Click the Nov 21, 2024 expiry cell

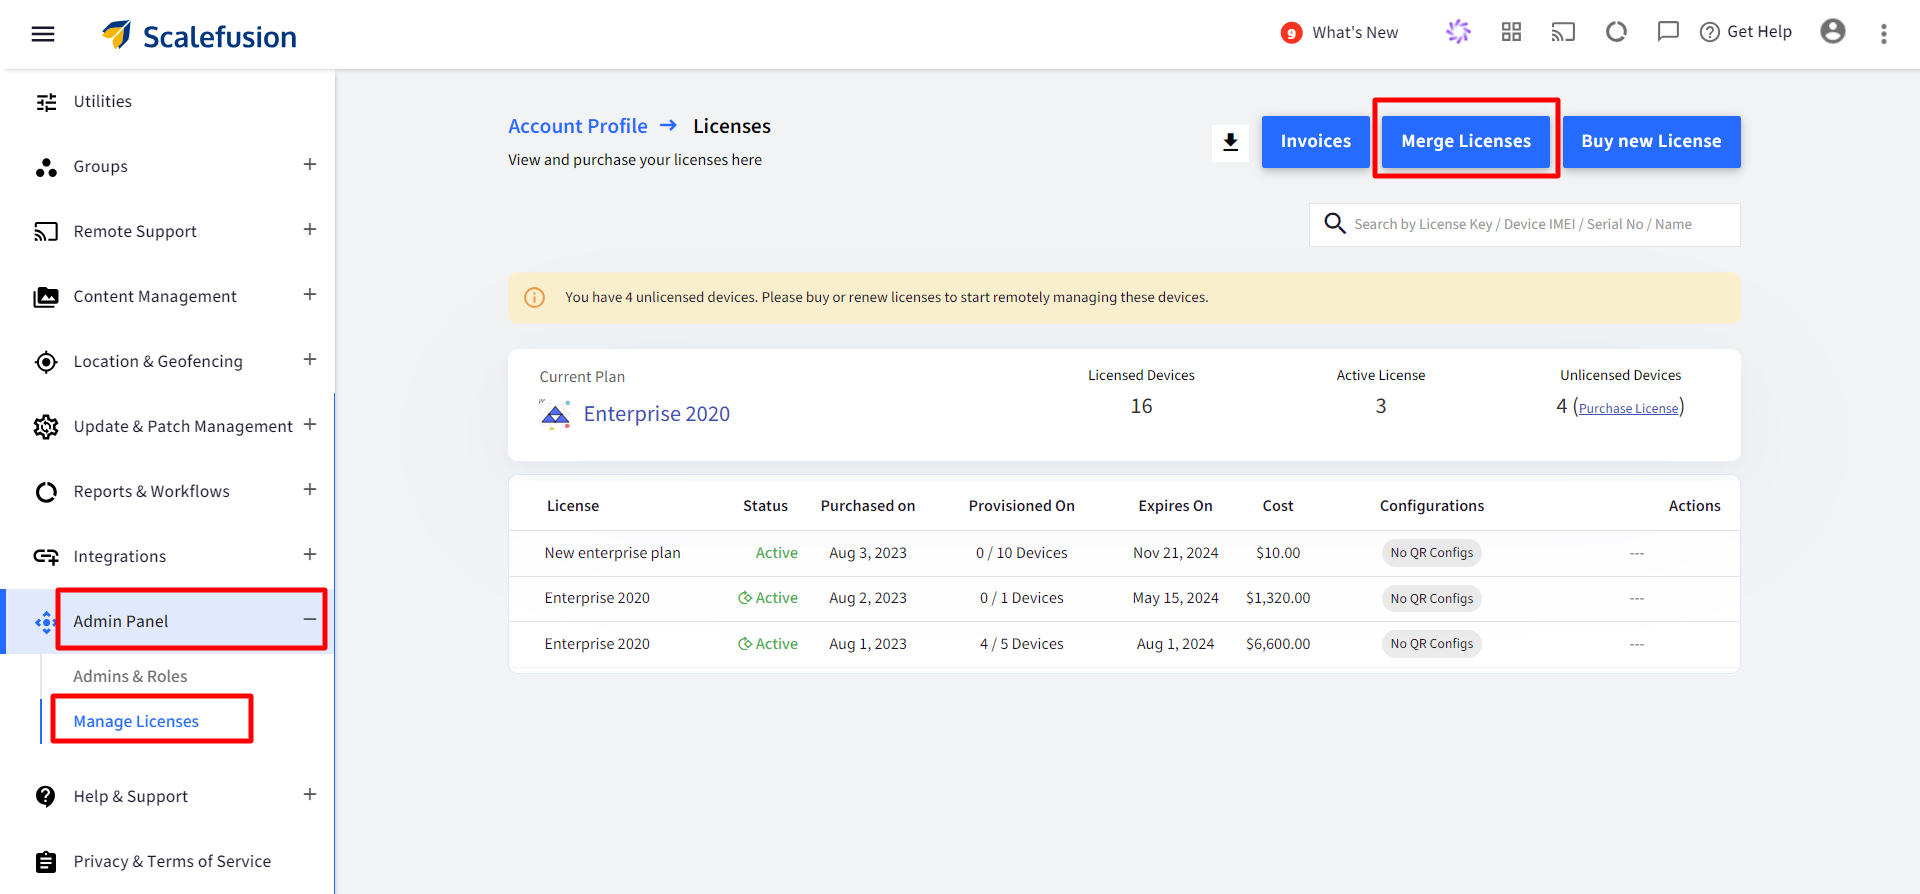click(1176, 553)
